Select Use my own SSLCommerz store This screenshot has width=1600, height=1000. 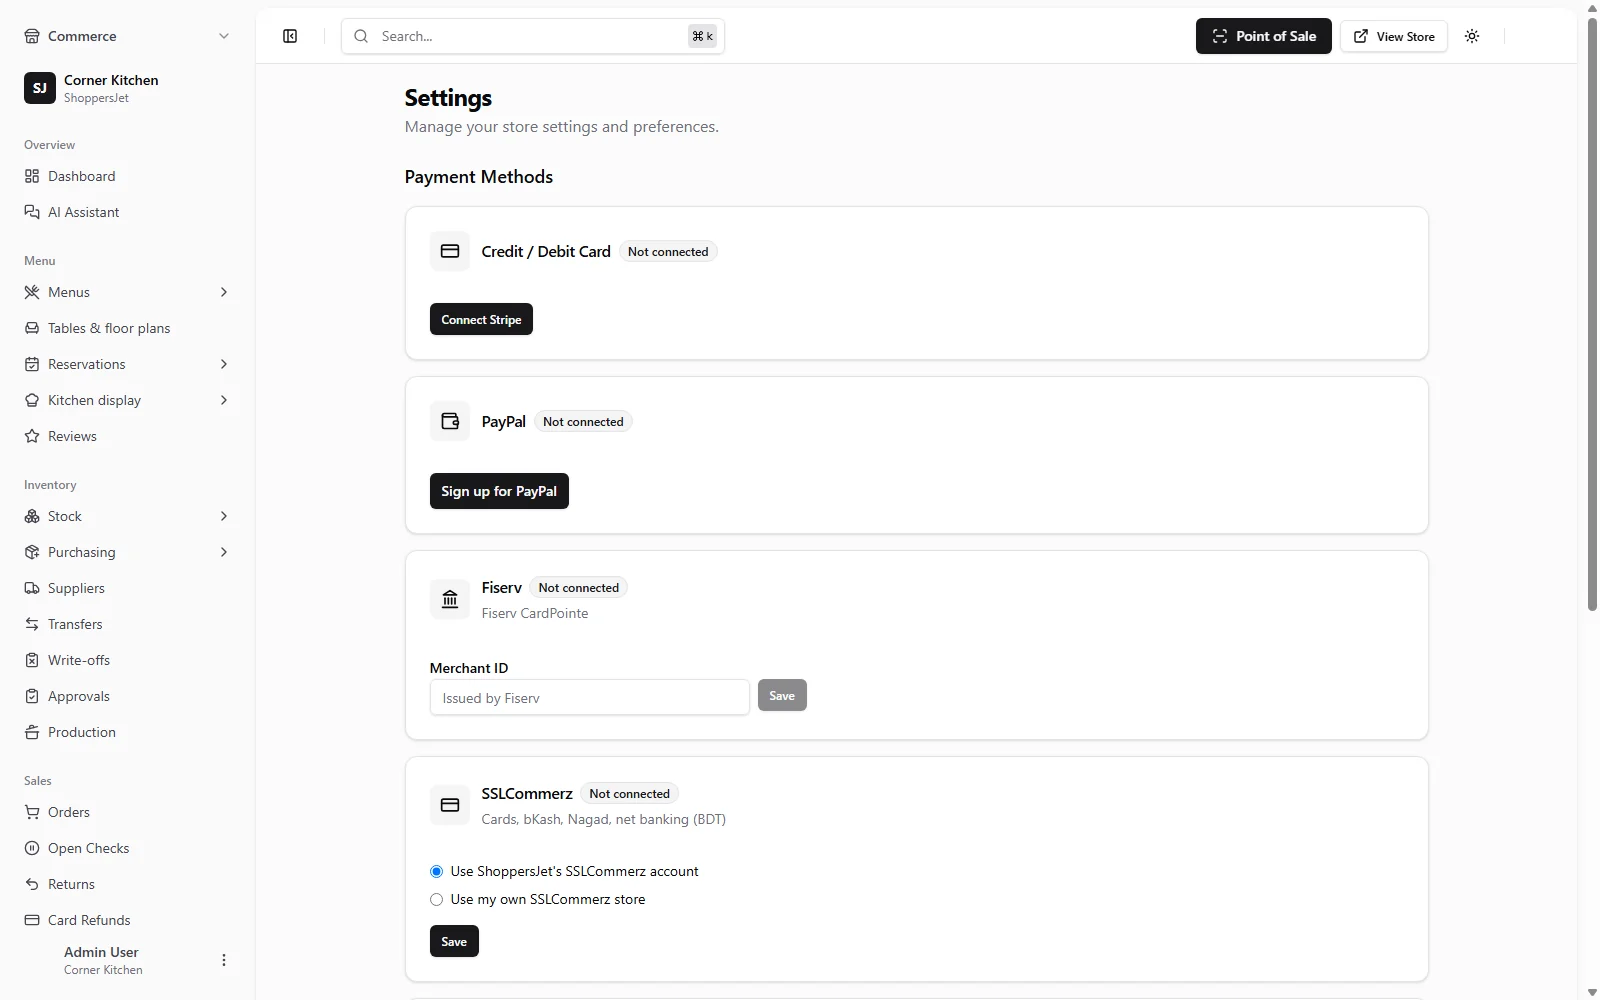tap(436, 899)
